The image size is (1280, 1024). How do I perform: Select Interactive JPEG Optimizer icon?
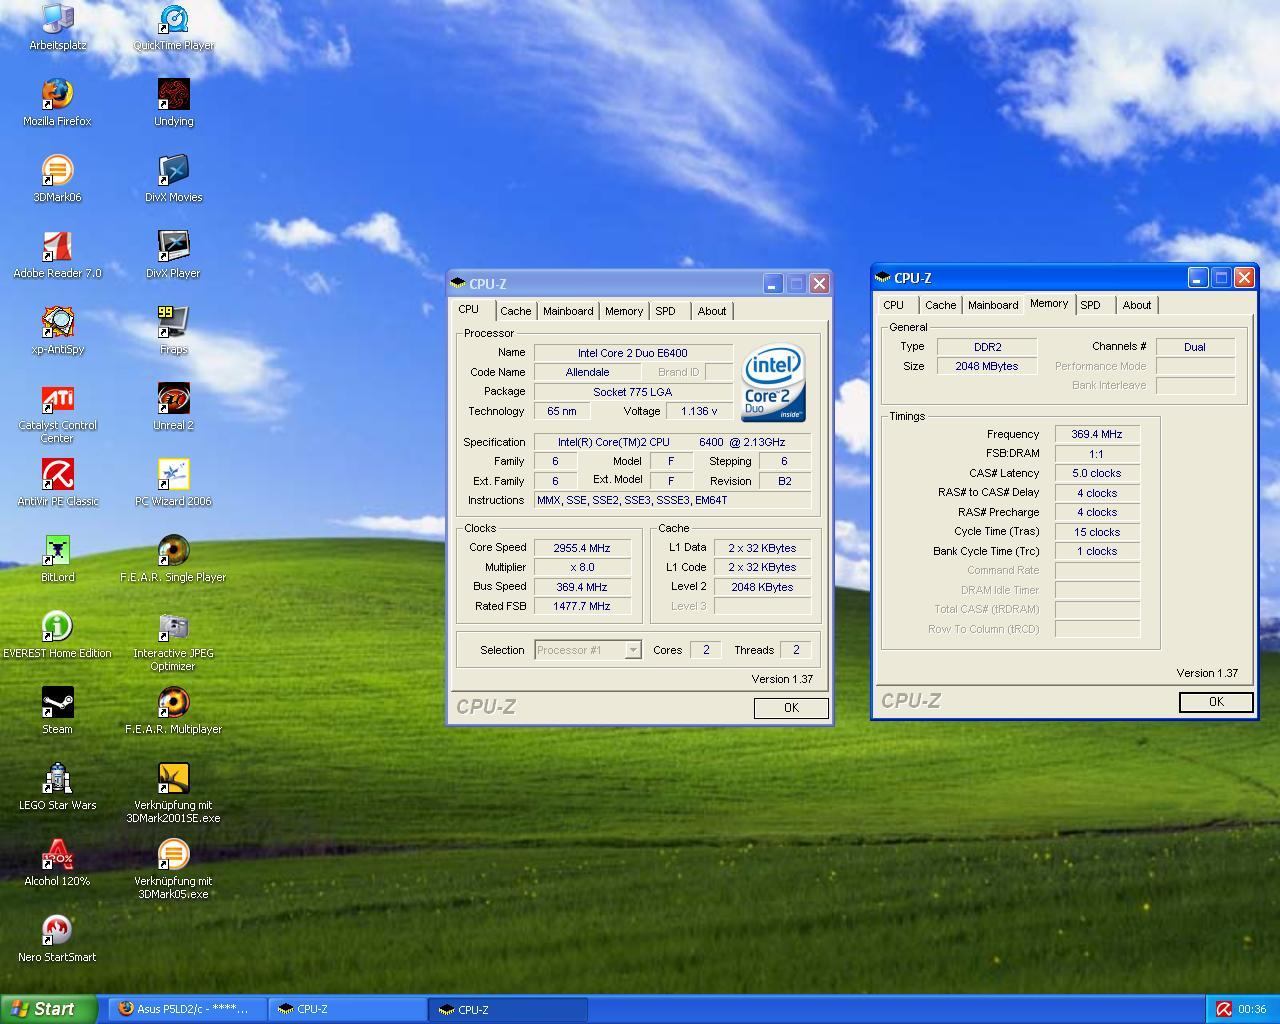coord(173,627)
